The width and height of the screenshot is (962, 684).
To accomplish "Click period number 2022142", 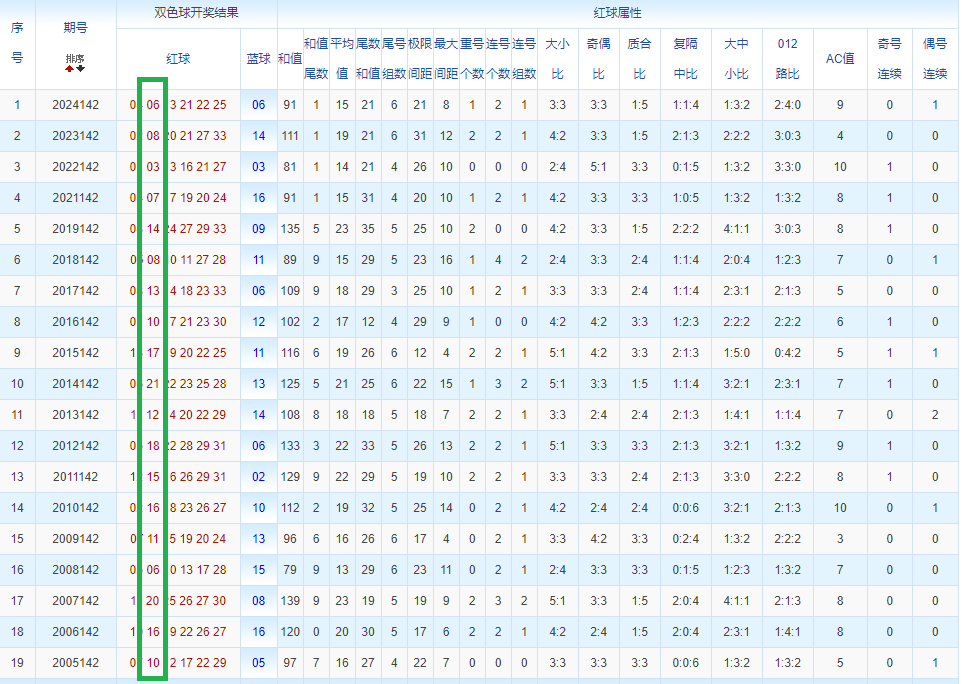I will tap(75, 167).
